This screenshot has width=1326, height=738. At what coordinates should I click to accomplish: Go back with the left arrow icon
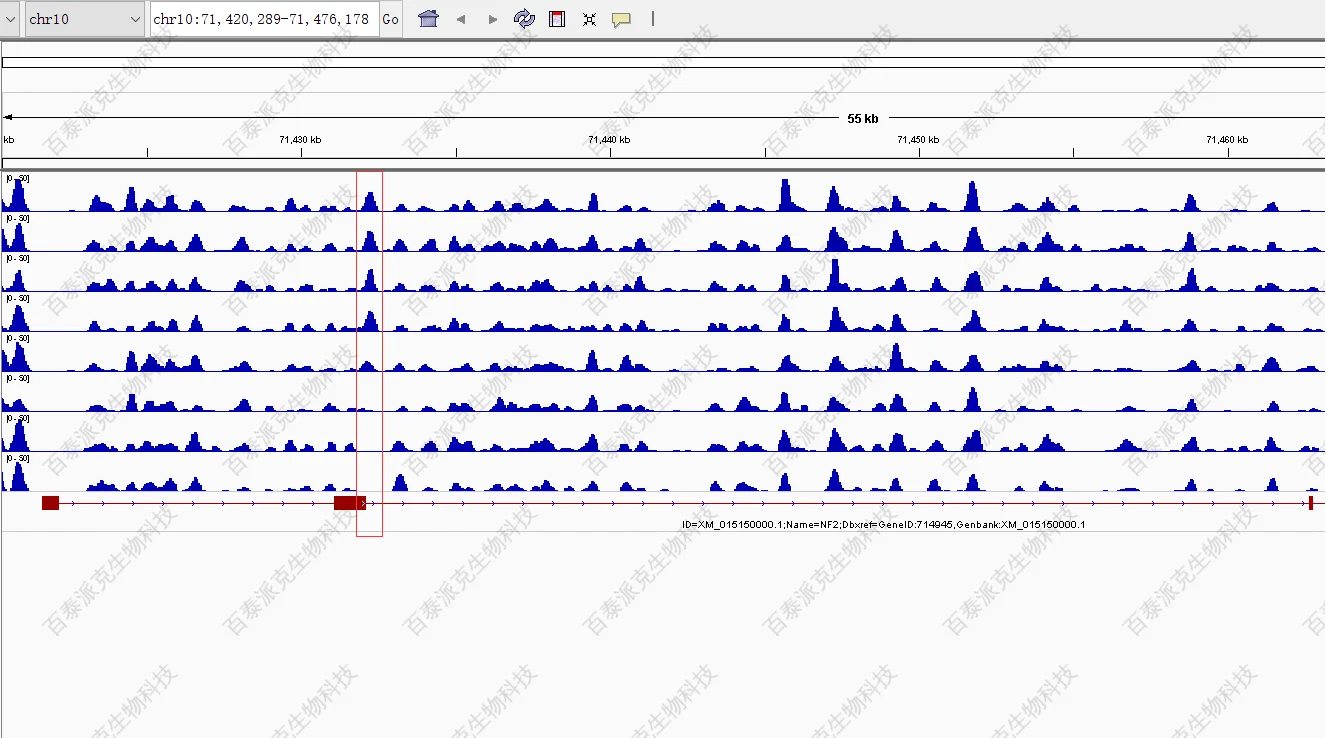(x=461, y=19)
